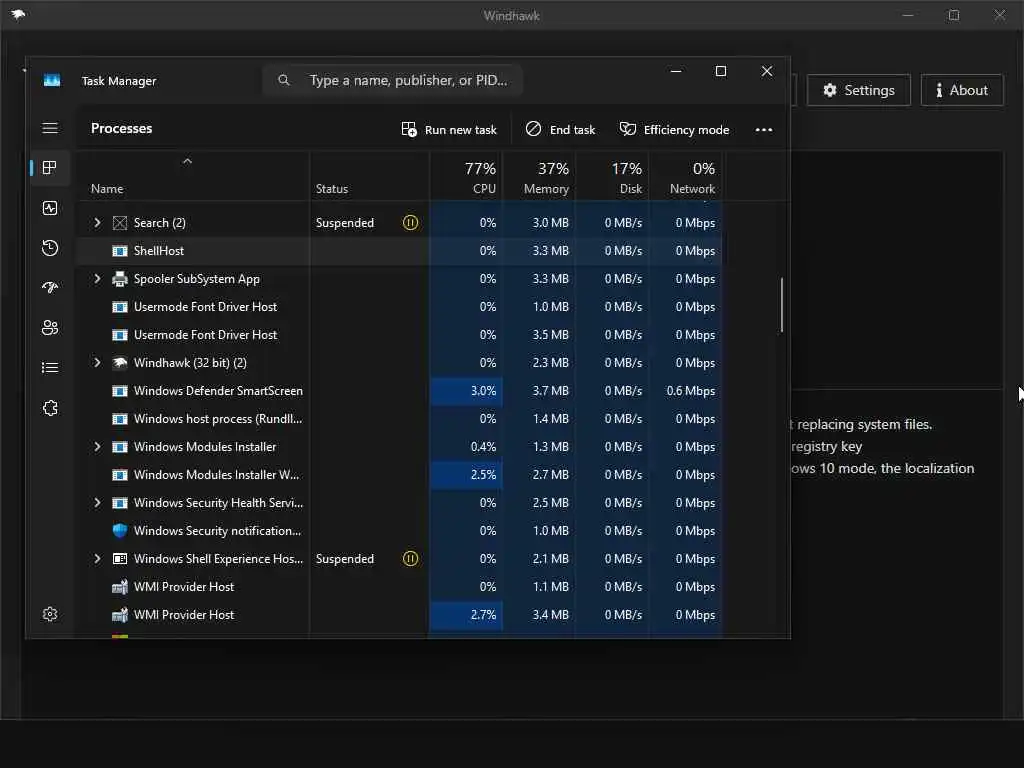Click the Windows Shell Experience Host process icon
Screen dimensions: 1024x768
point(120,559)
